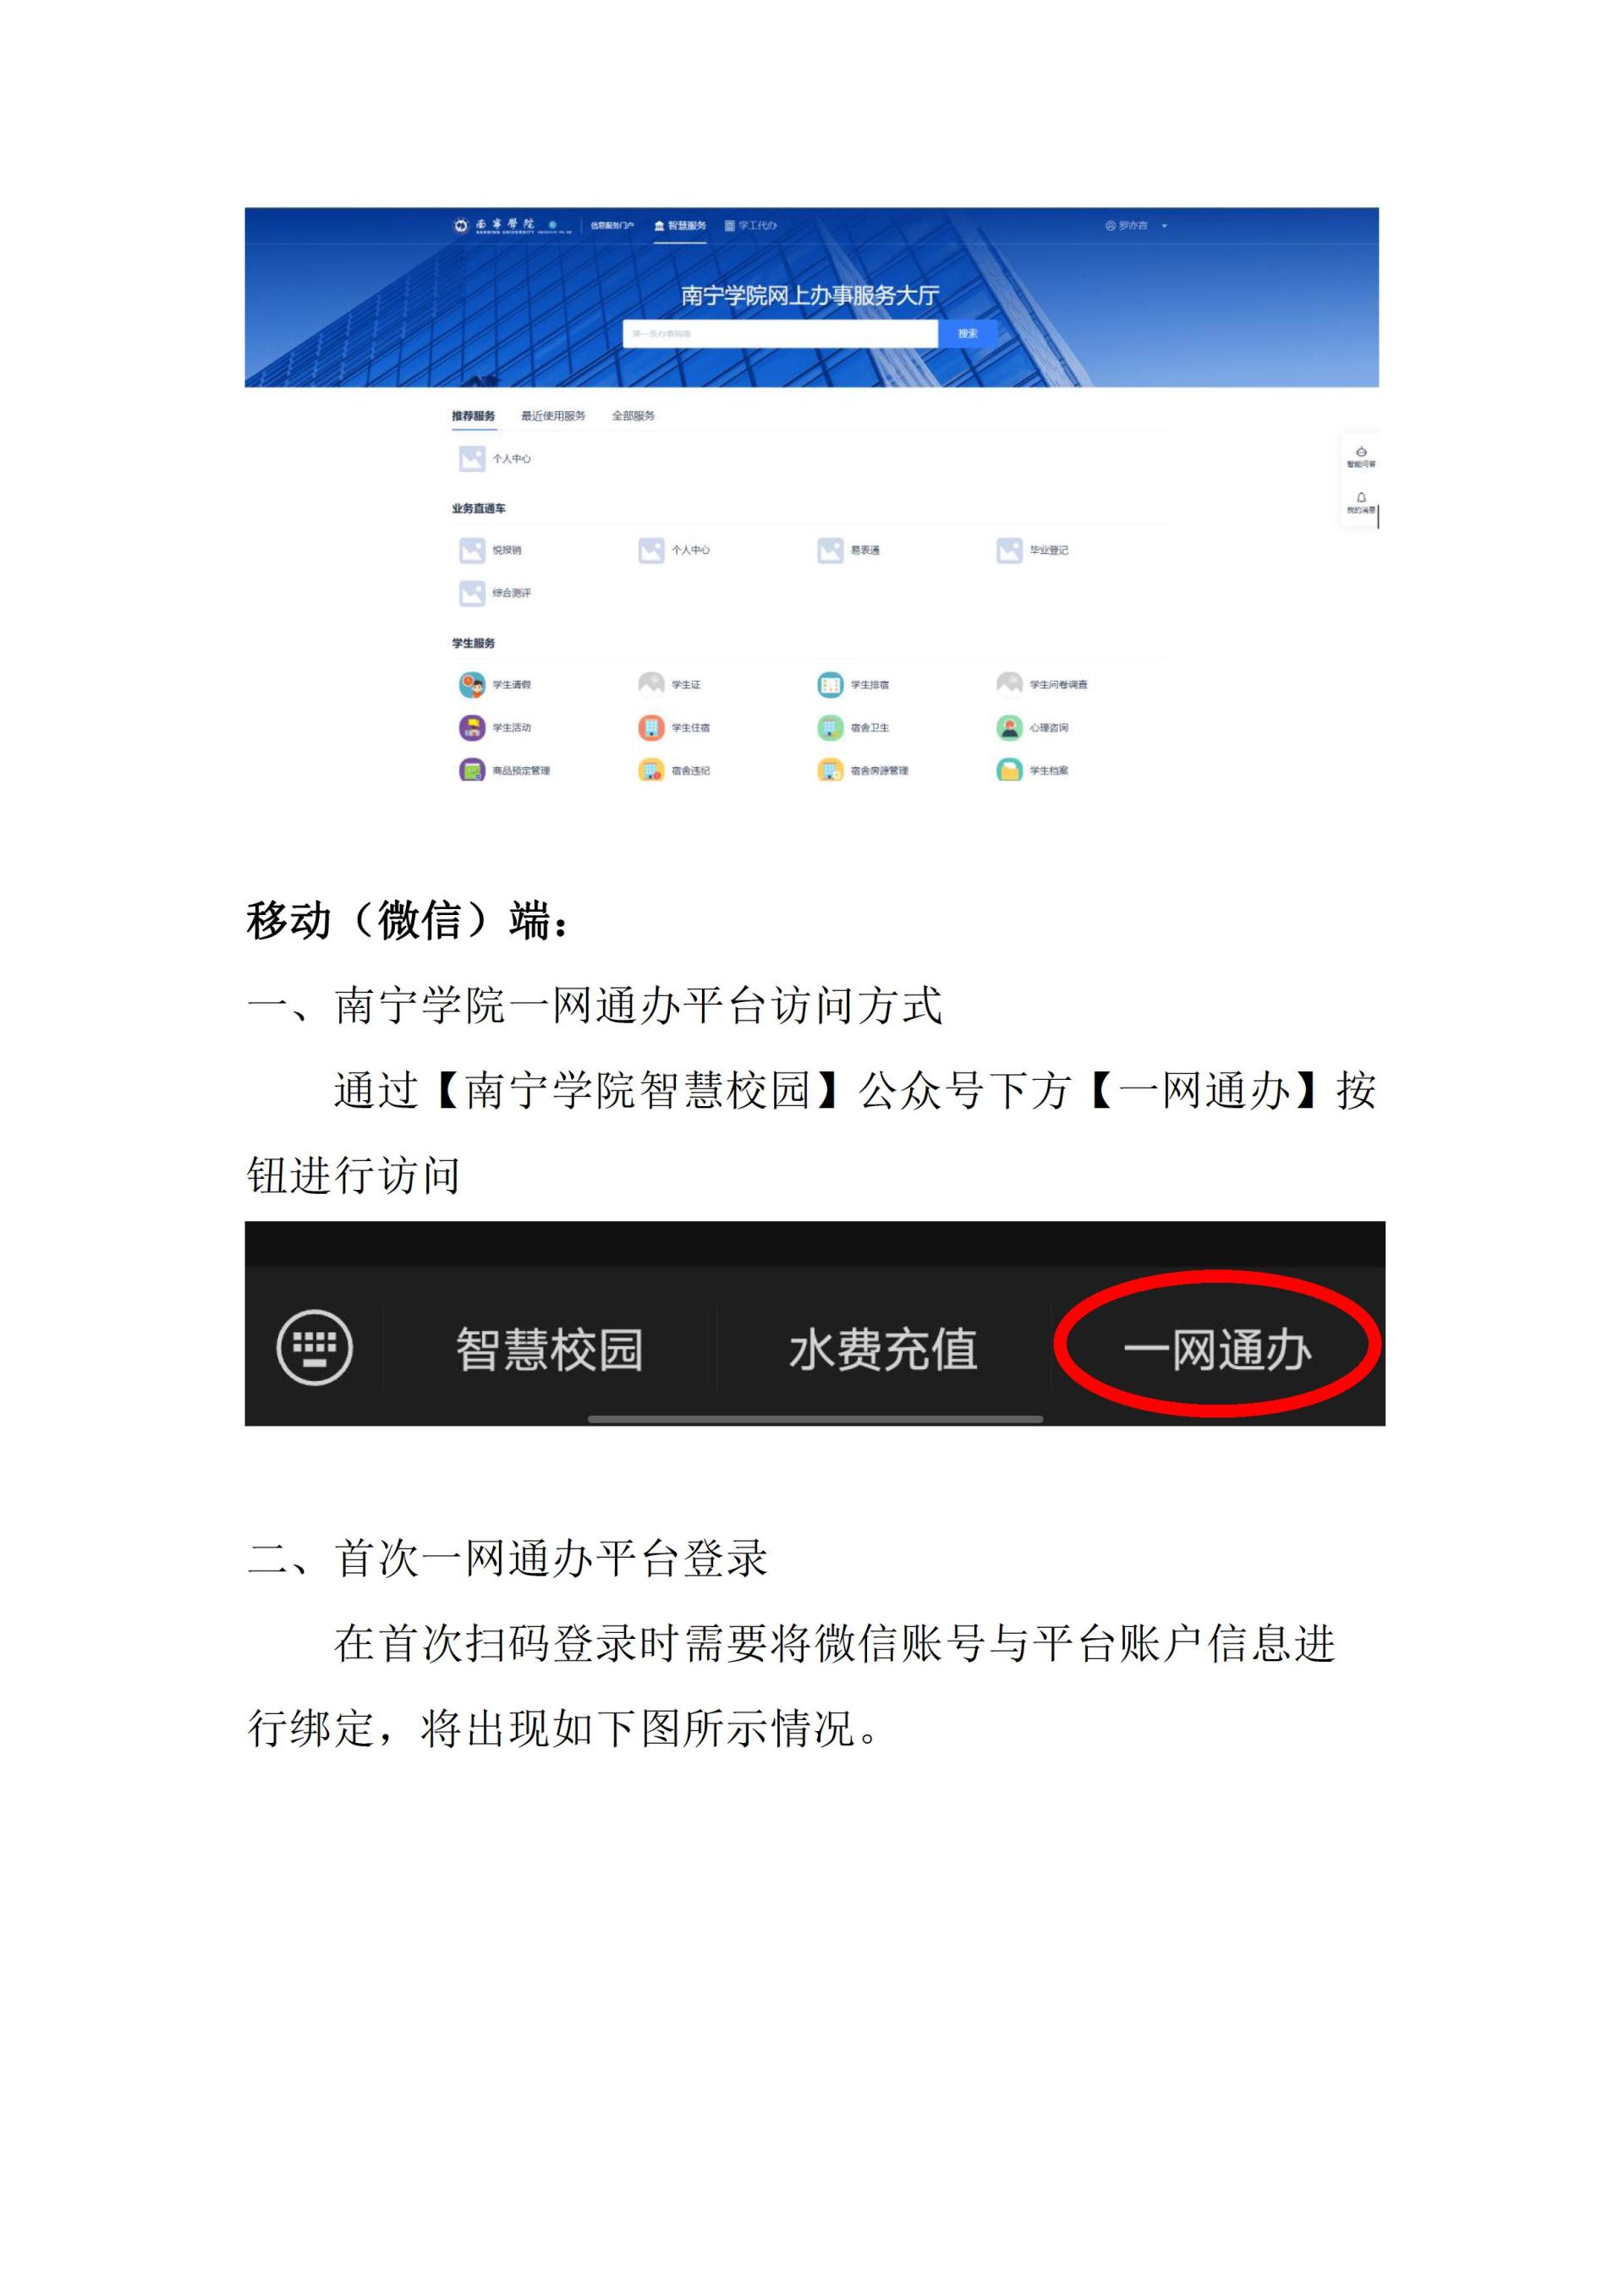Tap the 智慧校园 menu button

pyautogui.click(x=550, y=1349)
